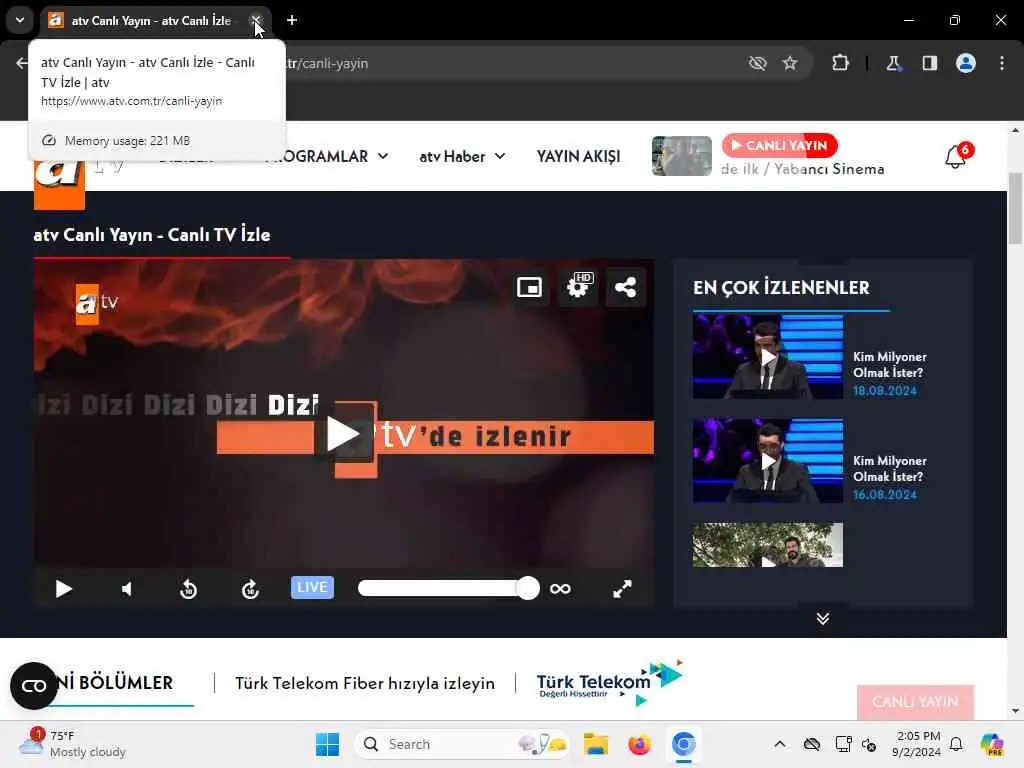The height and width of the screenshot is (768, 1024).
Task: Start video with the center play button
Action: point(344,434)
